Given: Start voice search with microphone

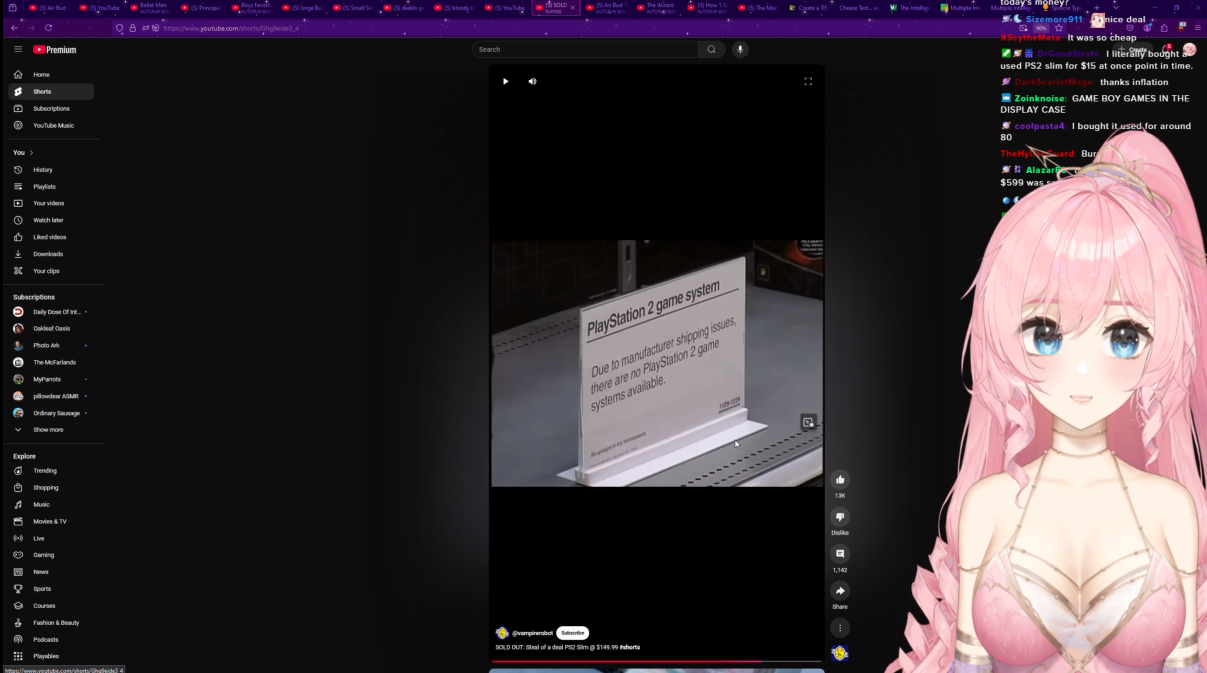Looking at the screenshot, I should (x=740, y=49).
